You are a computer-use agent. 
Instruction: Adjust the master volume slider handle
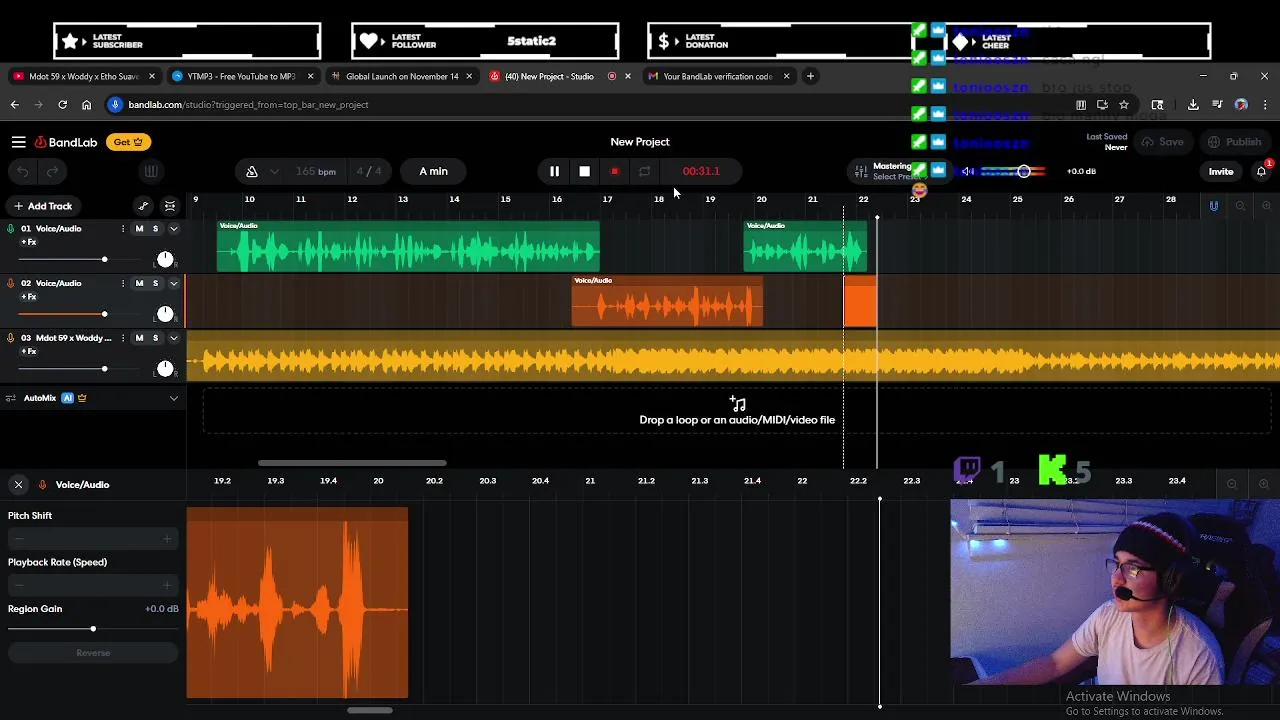click(x=1024, y=171)
